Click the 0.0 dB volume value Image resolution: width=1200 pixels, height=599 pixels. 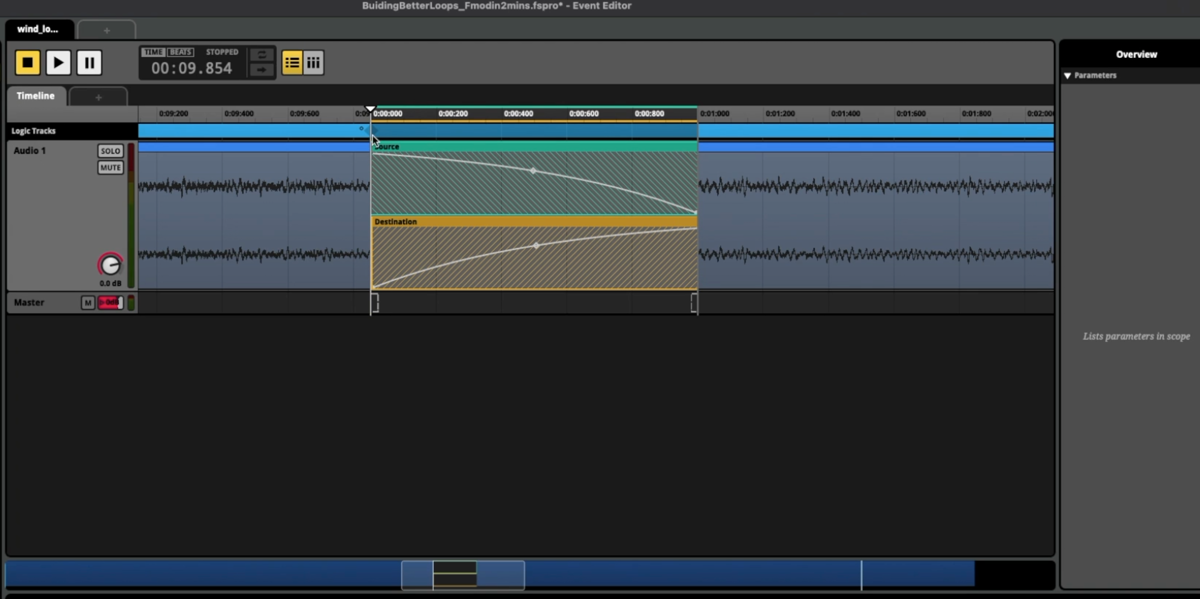point(110,283)
